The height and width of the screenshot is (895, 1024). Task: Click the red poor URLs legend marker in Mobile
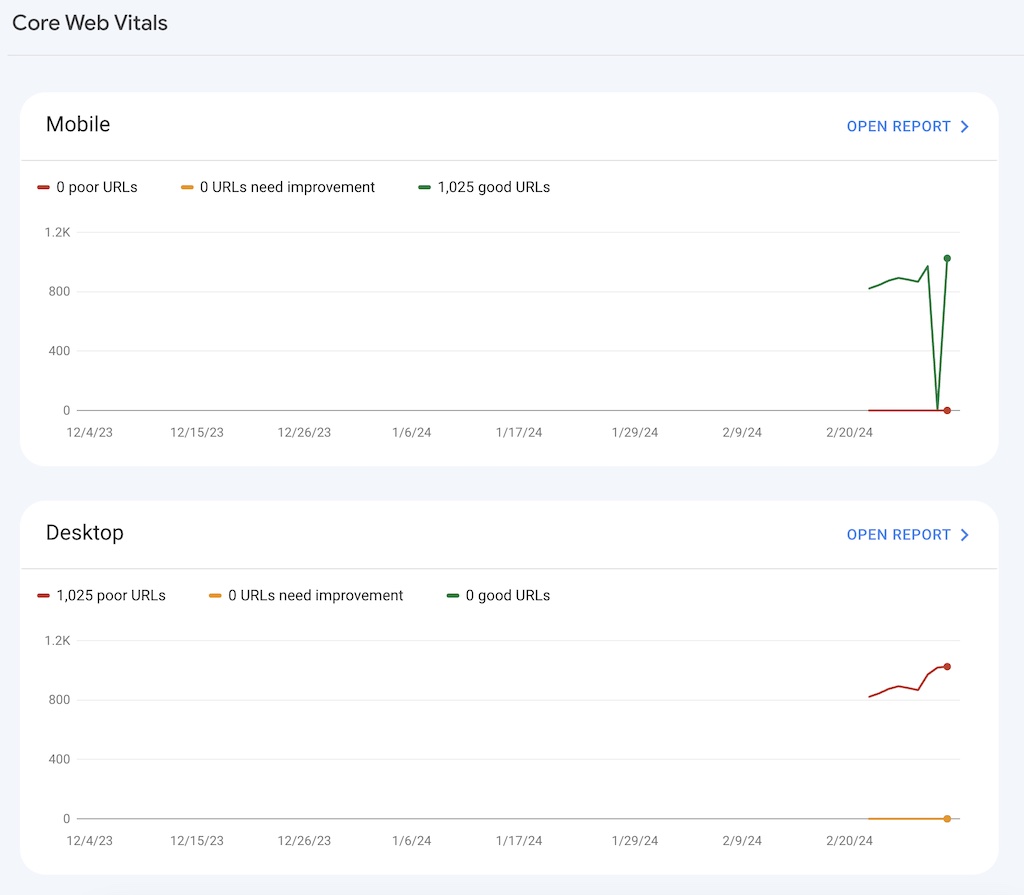43,188
